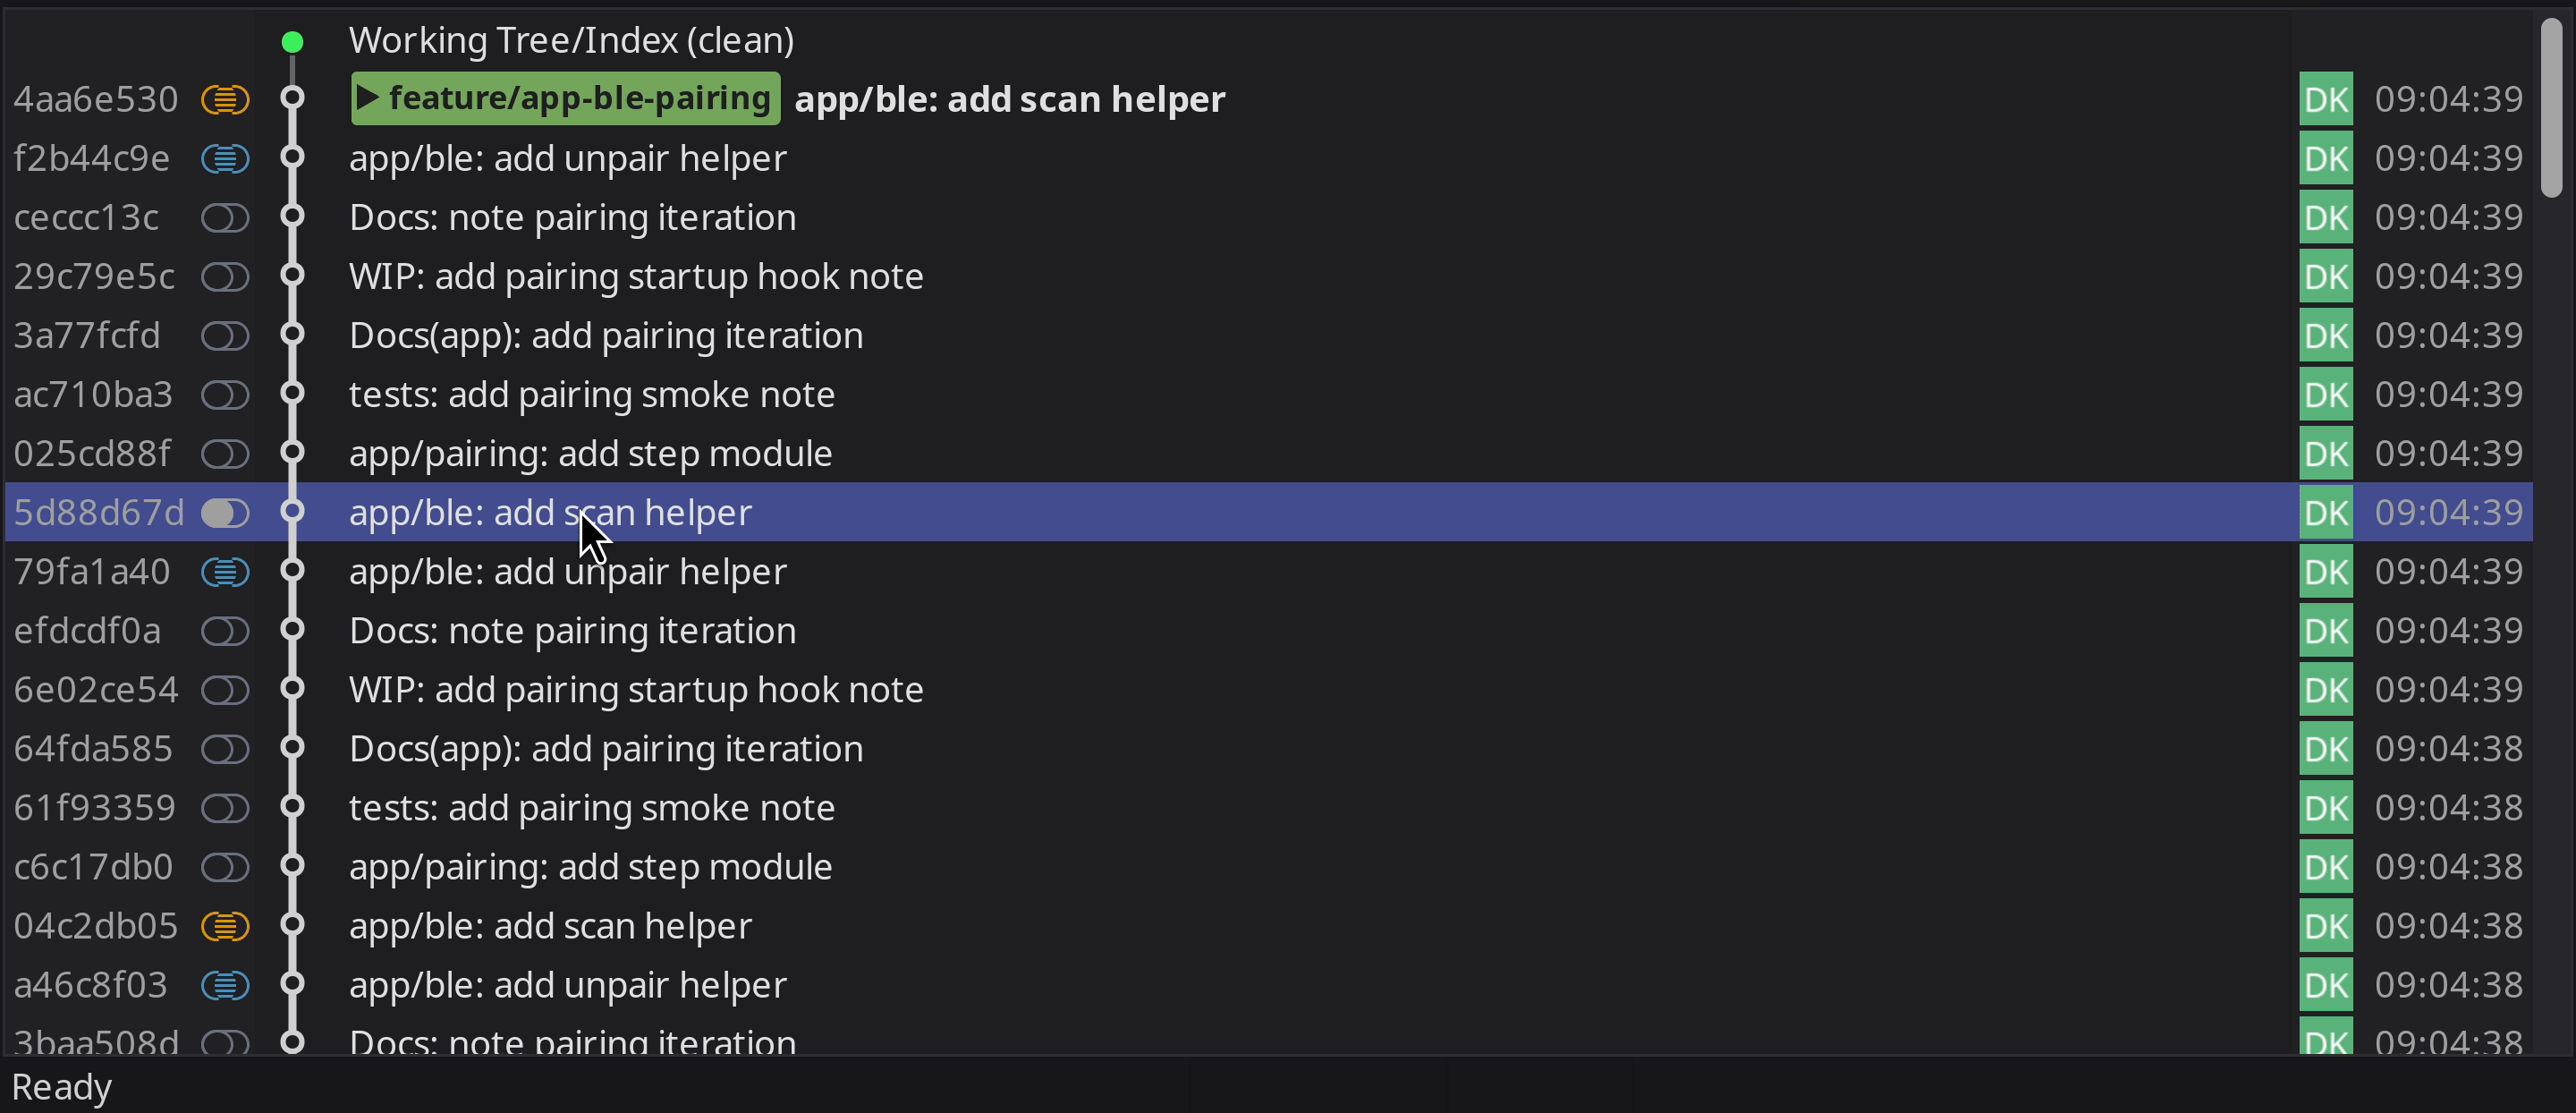
Task: Click timestamp of commit 64fda585
Action: pyautogui.click(x=2448, y=749)
